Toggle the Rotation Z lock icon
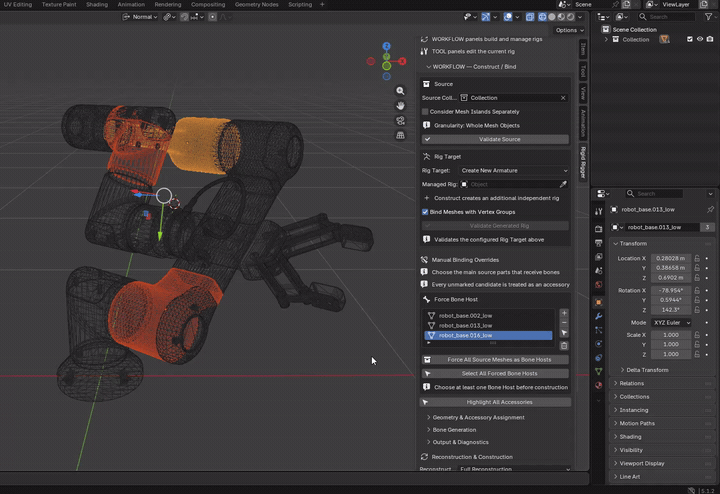 [x=697, y=309]
